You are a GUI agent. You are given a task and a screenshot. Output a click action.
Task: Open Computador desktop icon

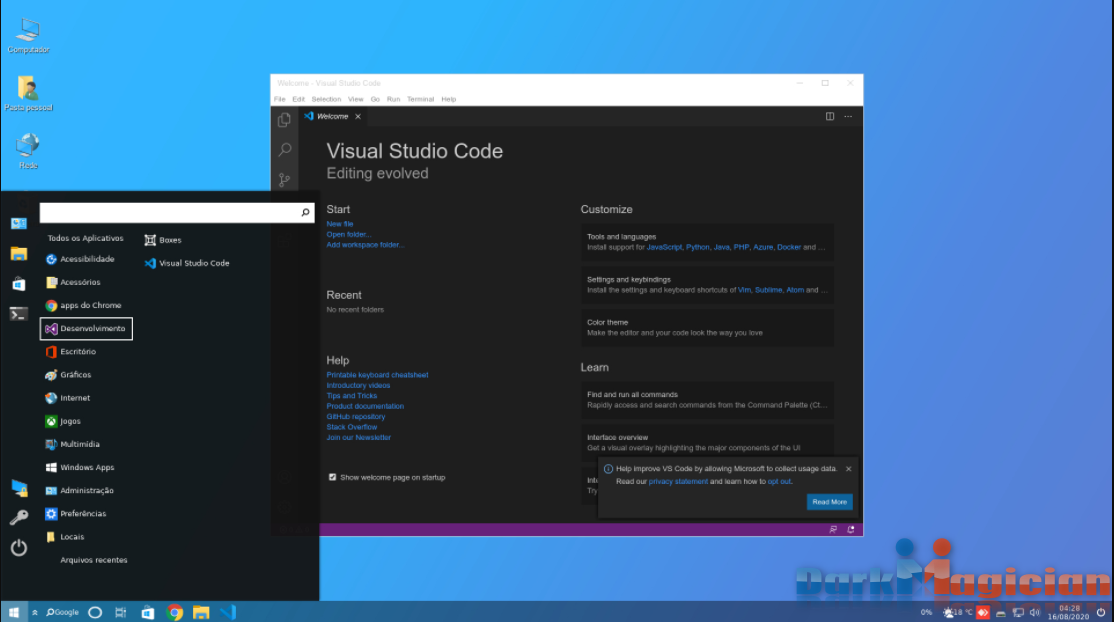point(28,36)
